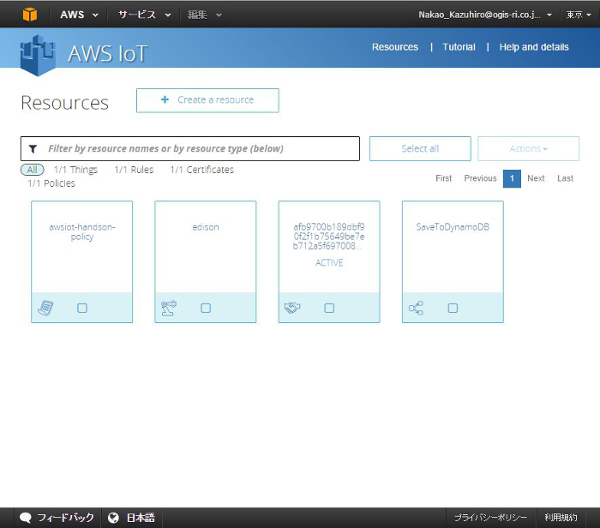Click the speech bubble feedback icon
The width and height of the screenshot is (600, 528).
click(26, 518)
